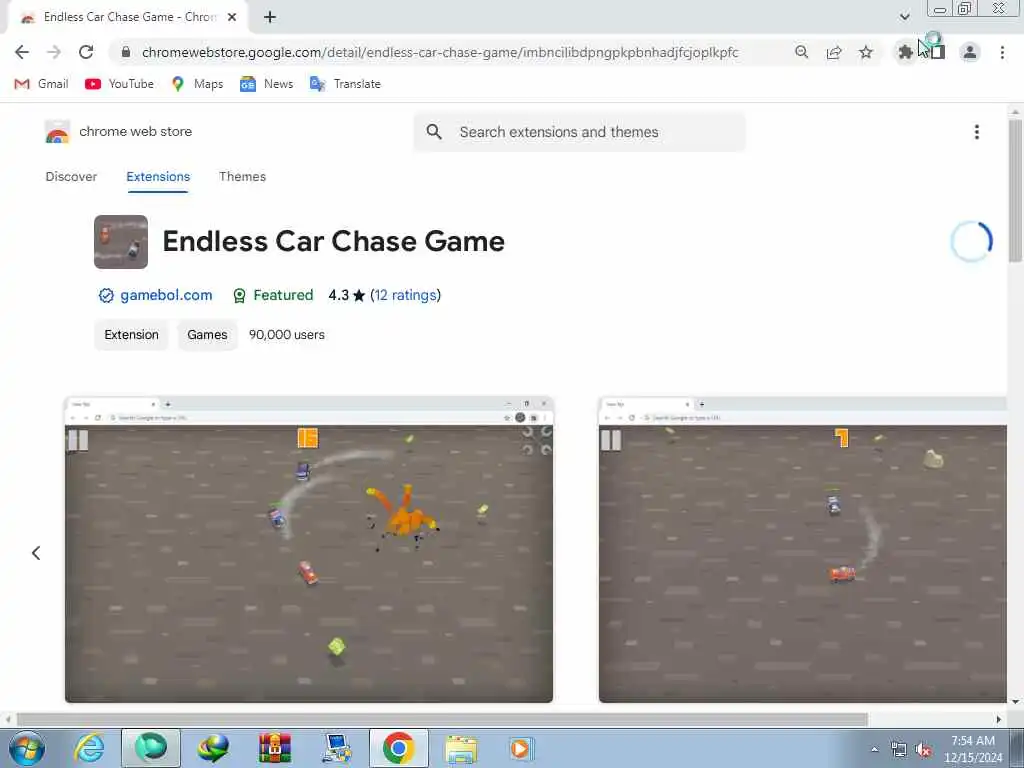
Task: Open the Chrome profile avatar
Action: 970,52
